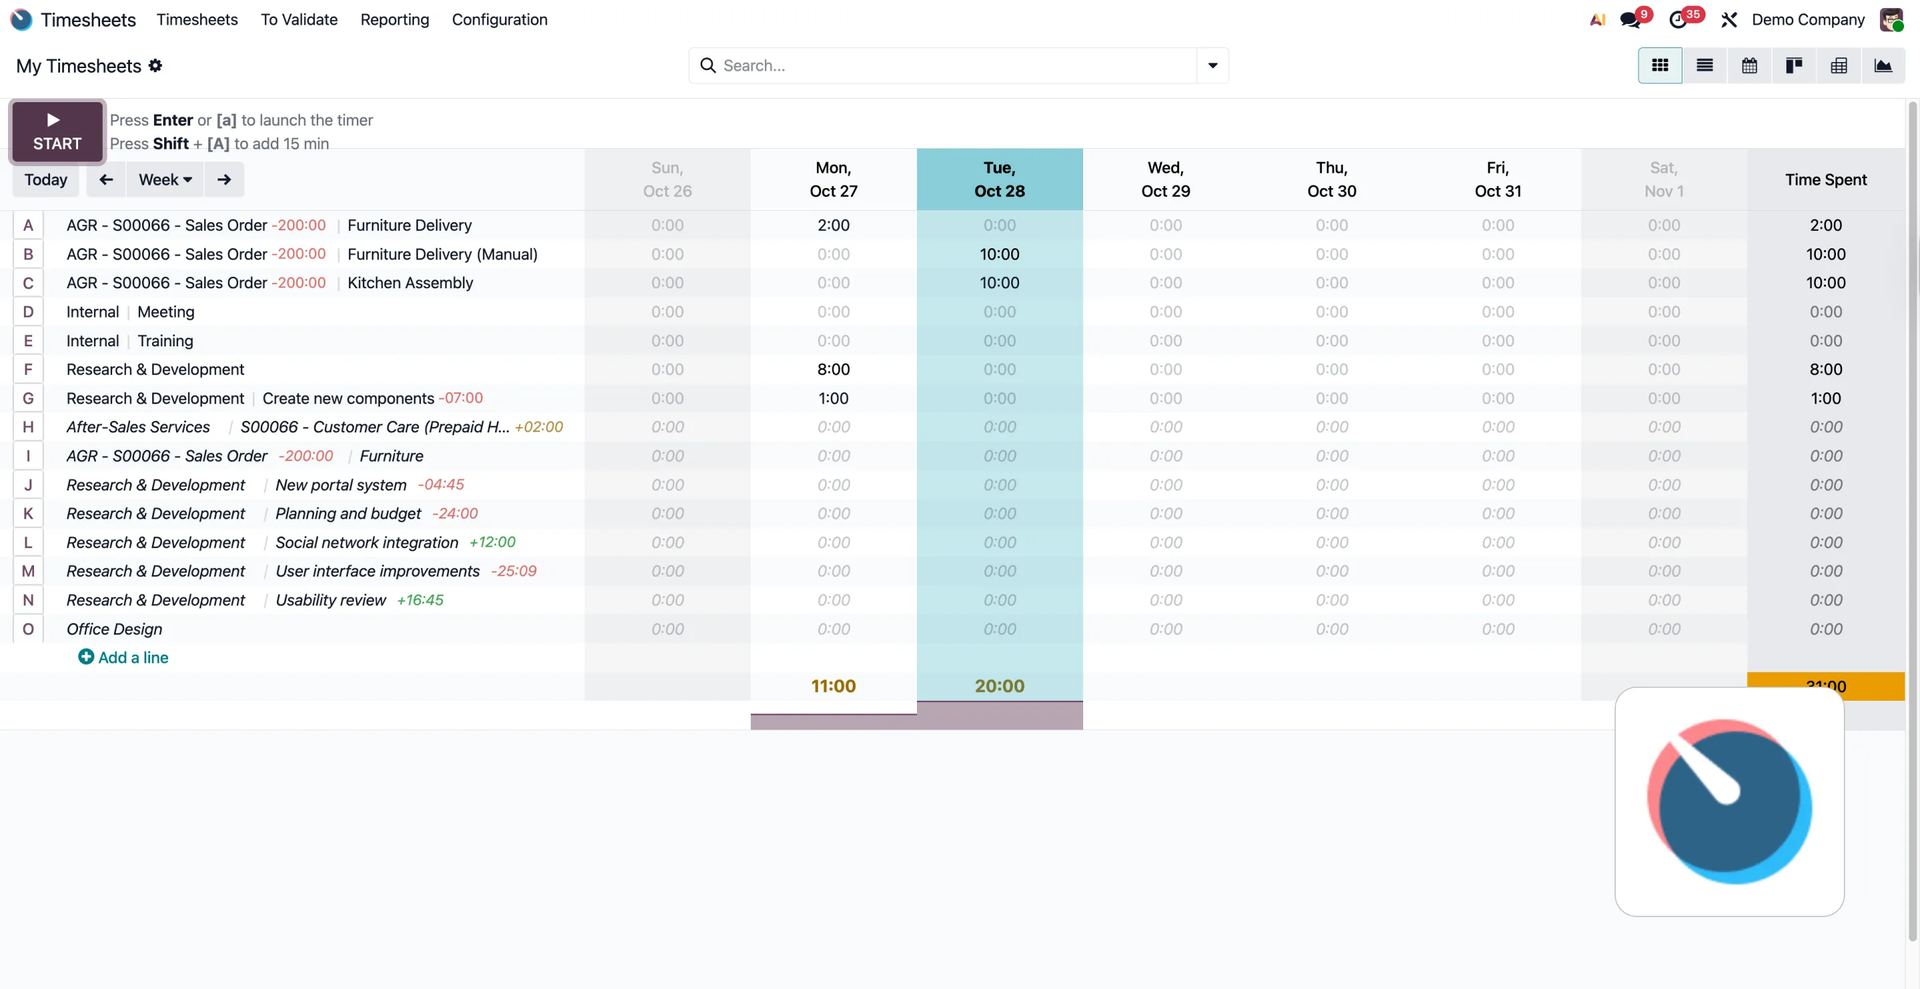Go to the next week arrow

coord(224,180)
